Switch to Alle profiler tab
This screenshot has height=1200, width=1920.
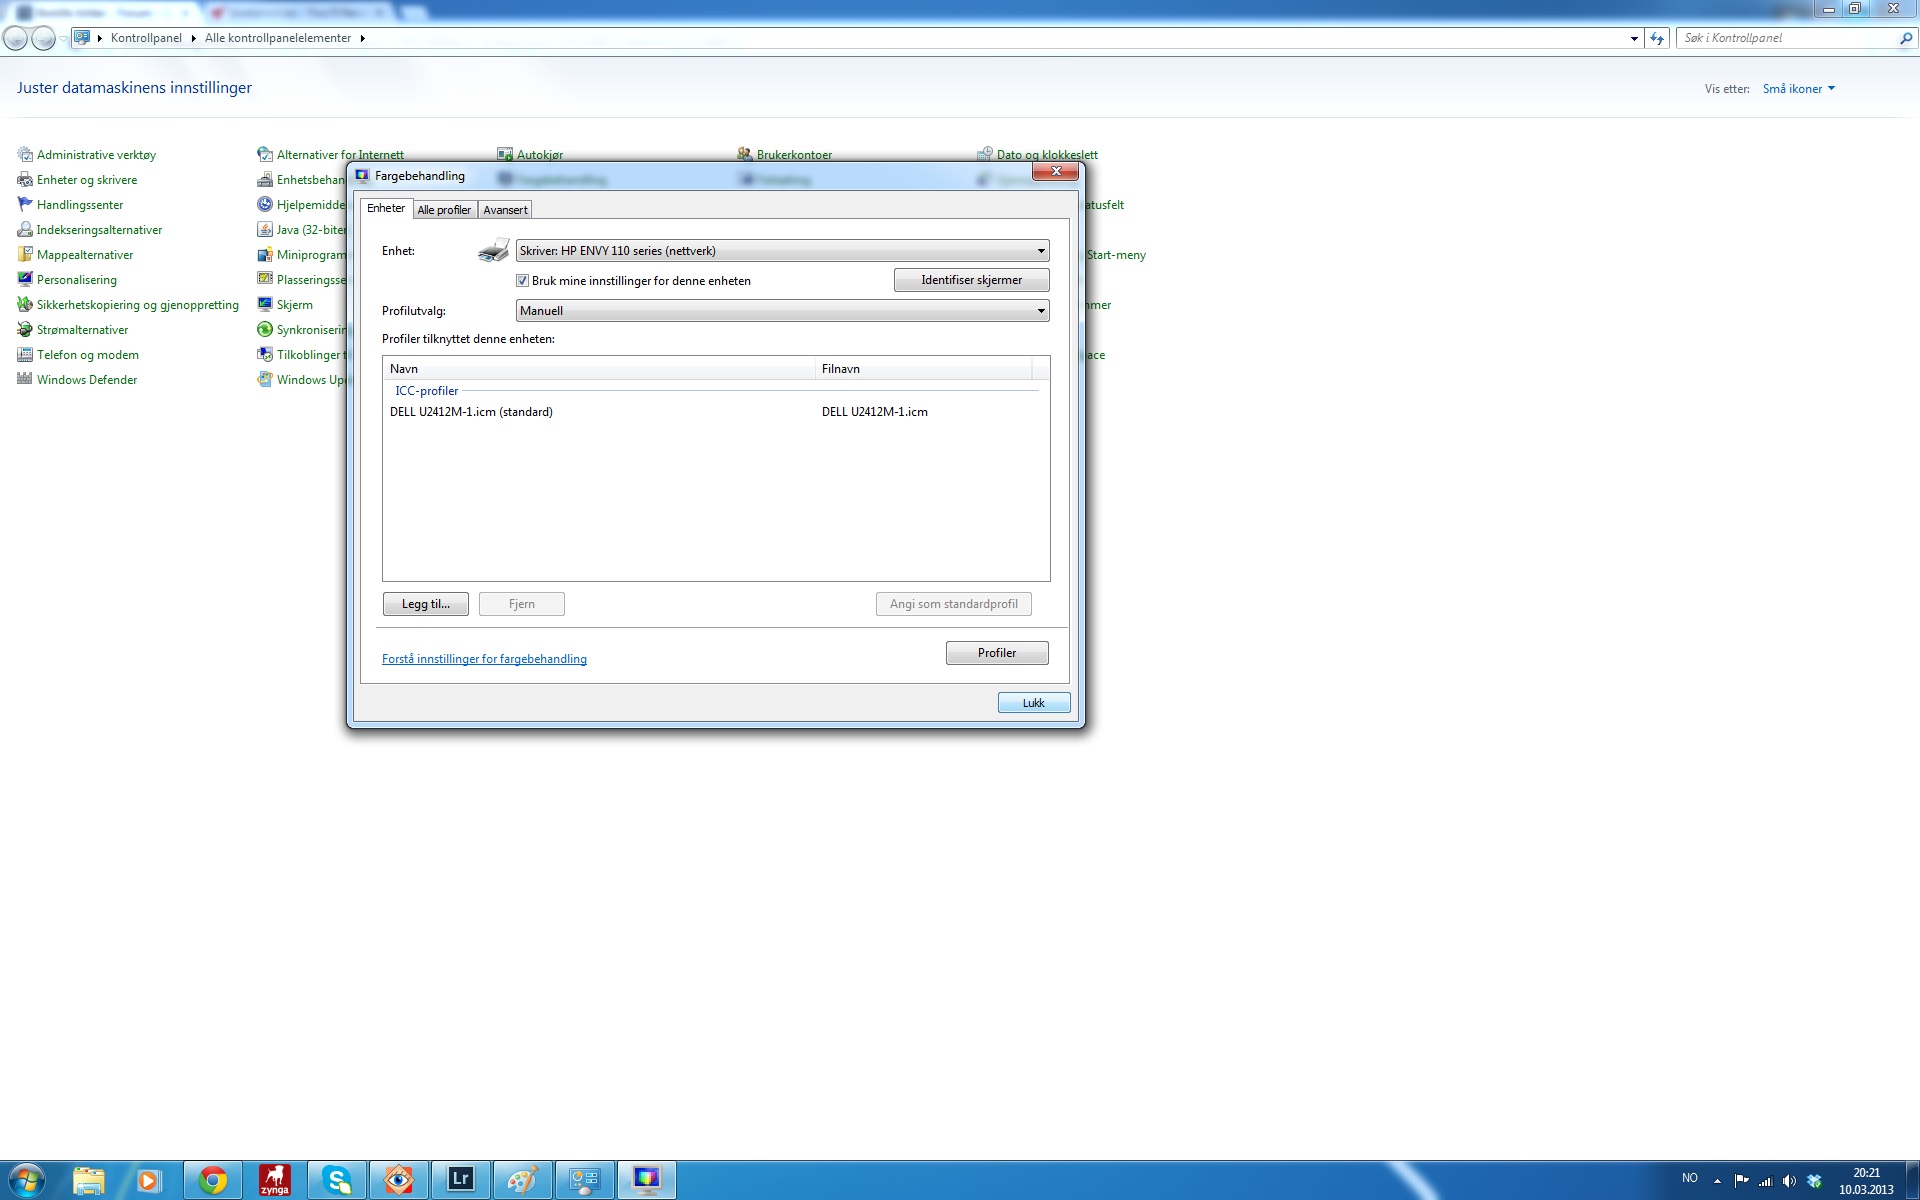[444, 210]
